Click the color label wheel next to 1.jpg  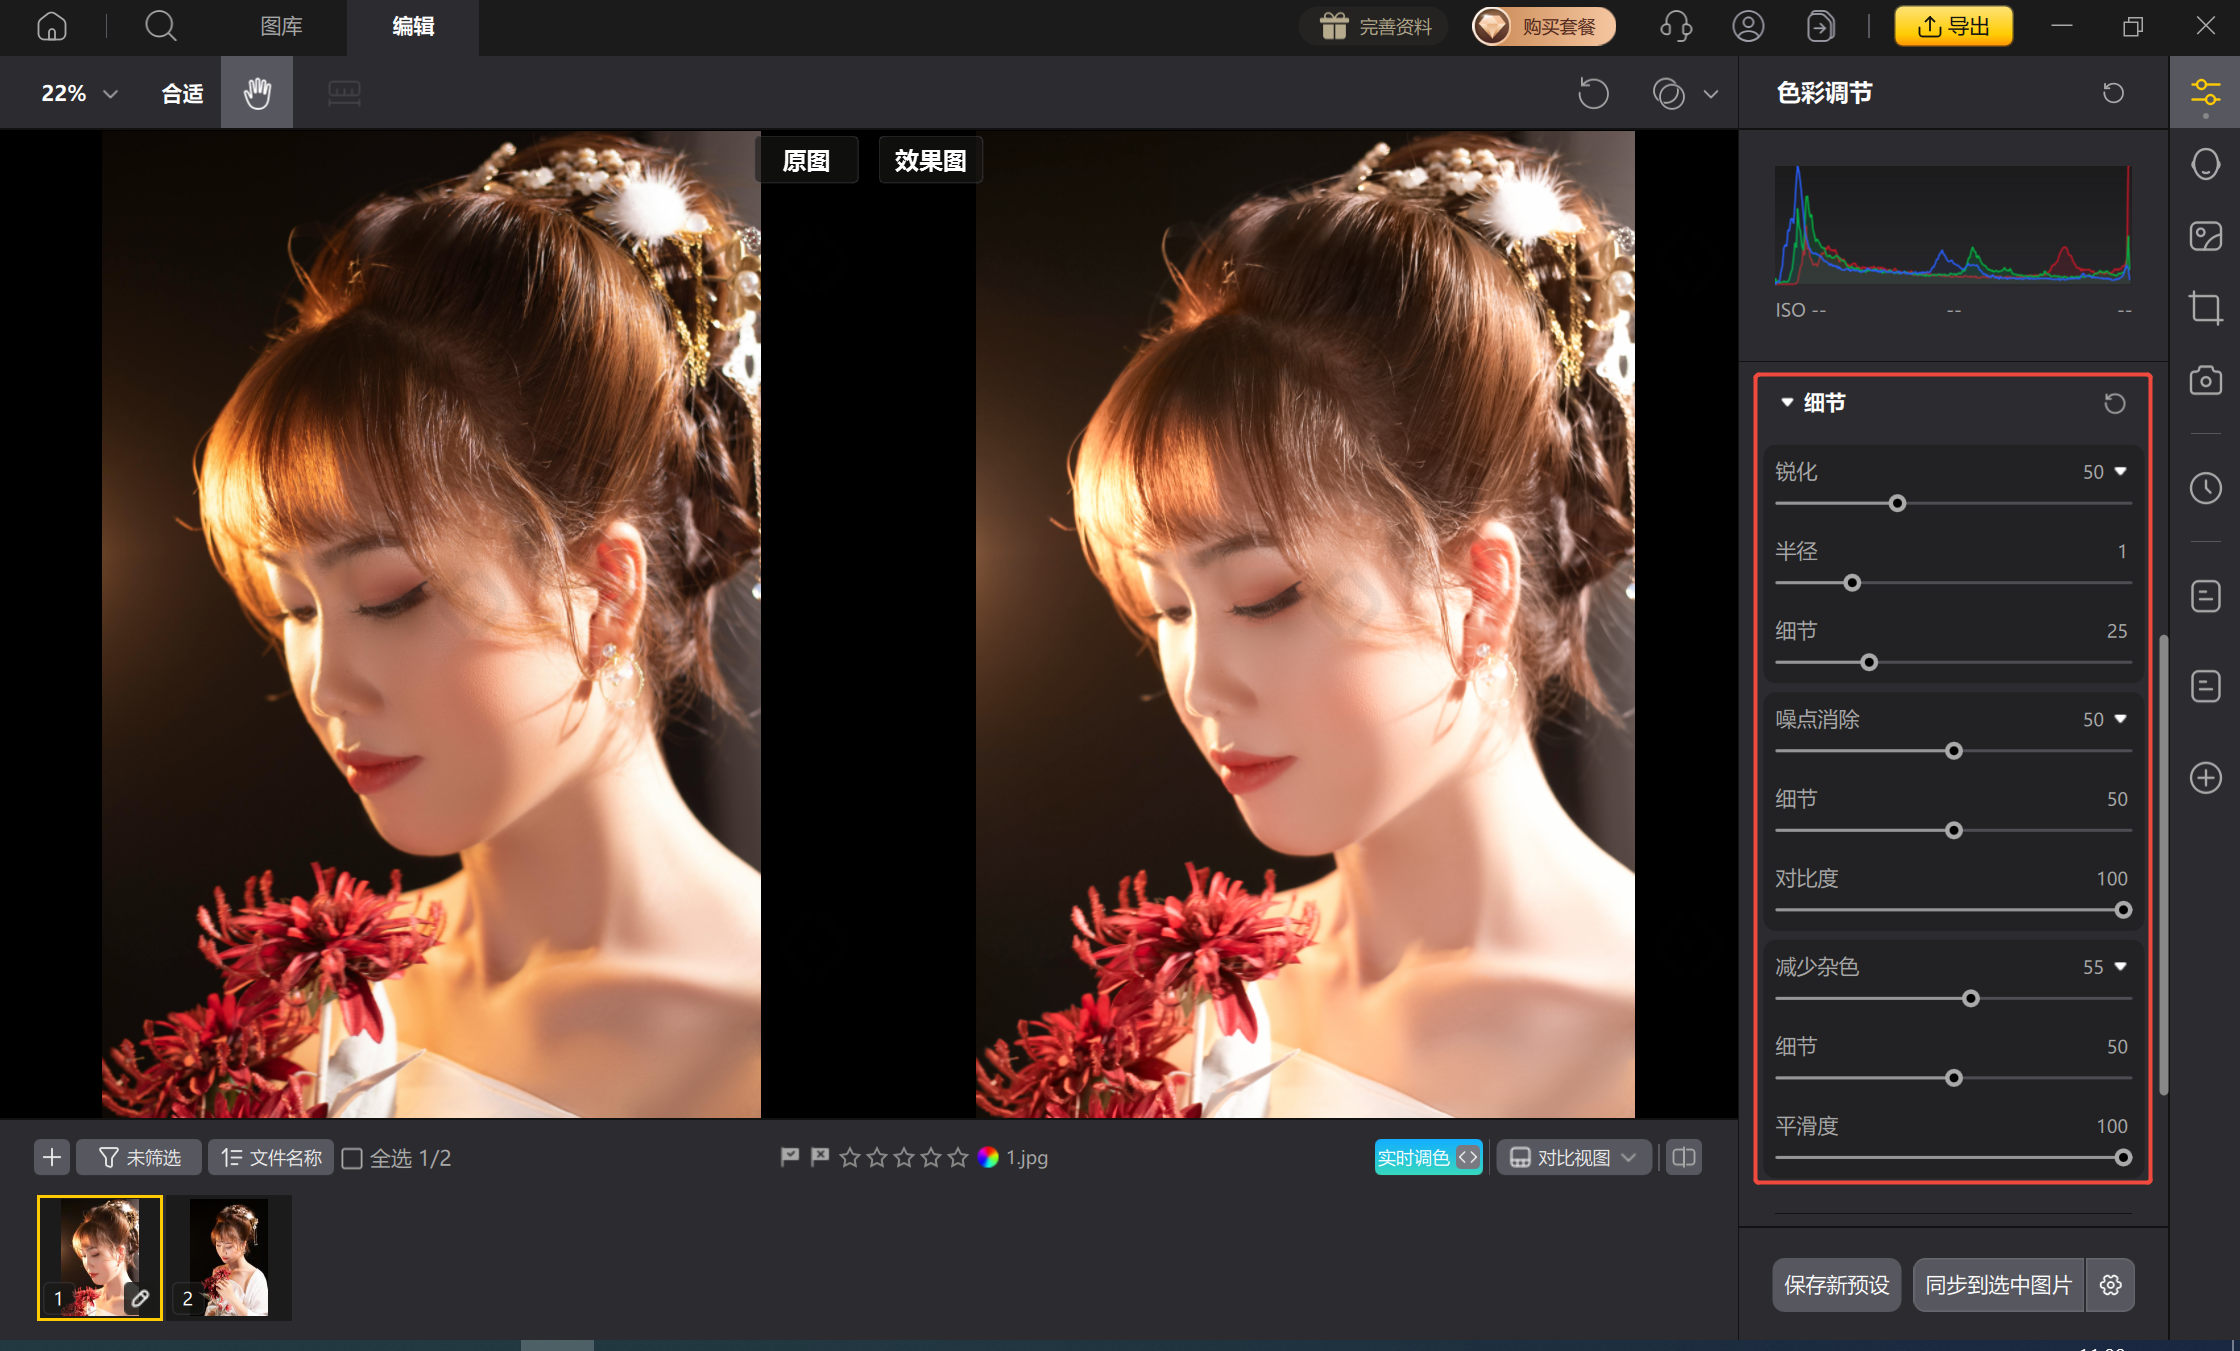(x=986, y=1157)
